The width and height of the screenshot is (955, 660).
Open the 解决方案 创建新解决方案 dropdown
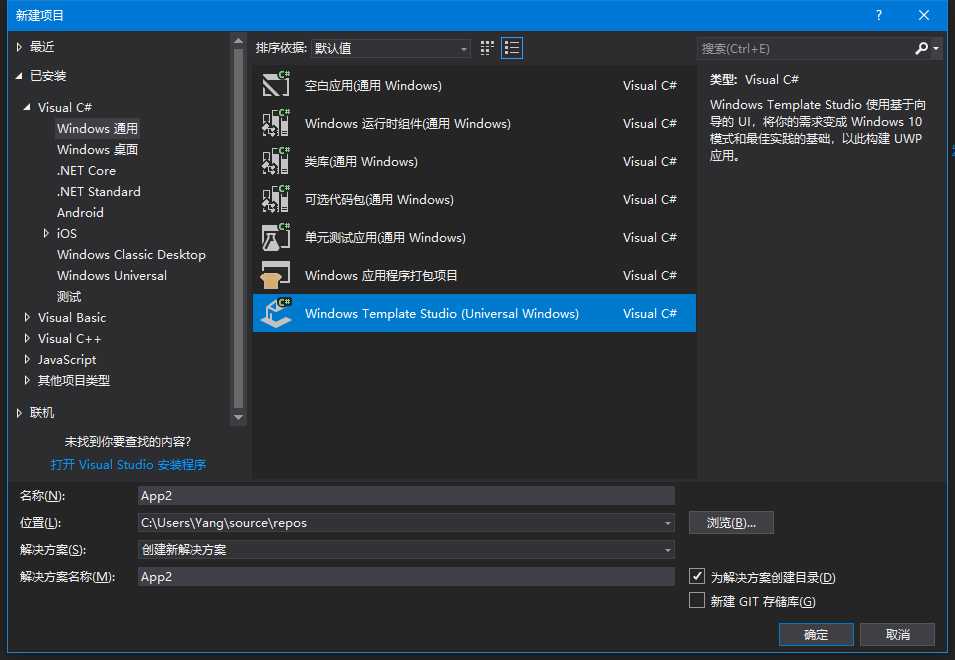(406, 550)
